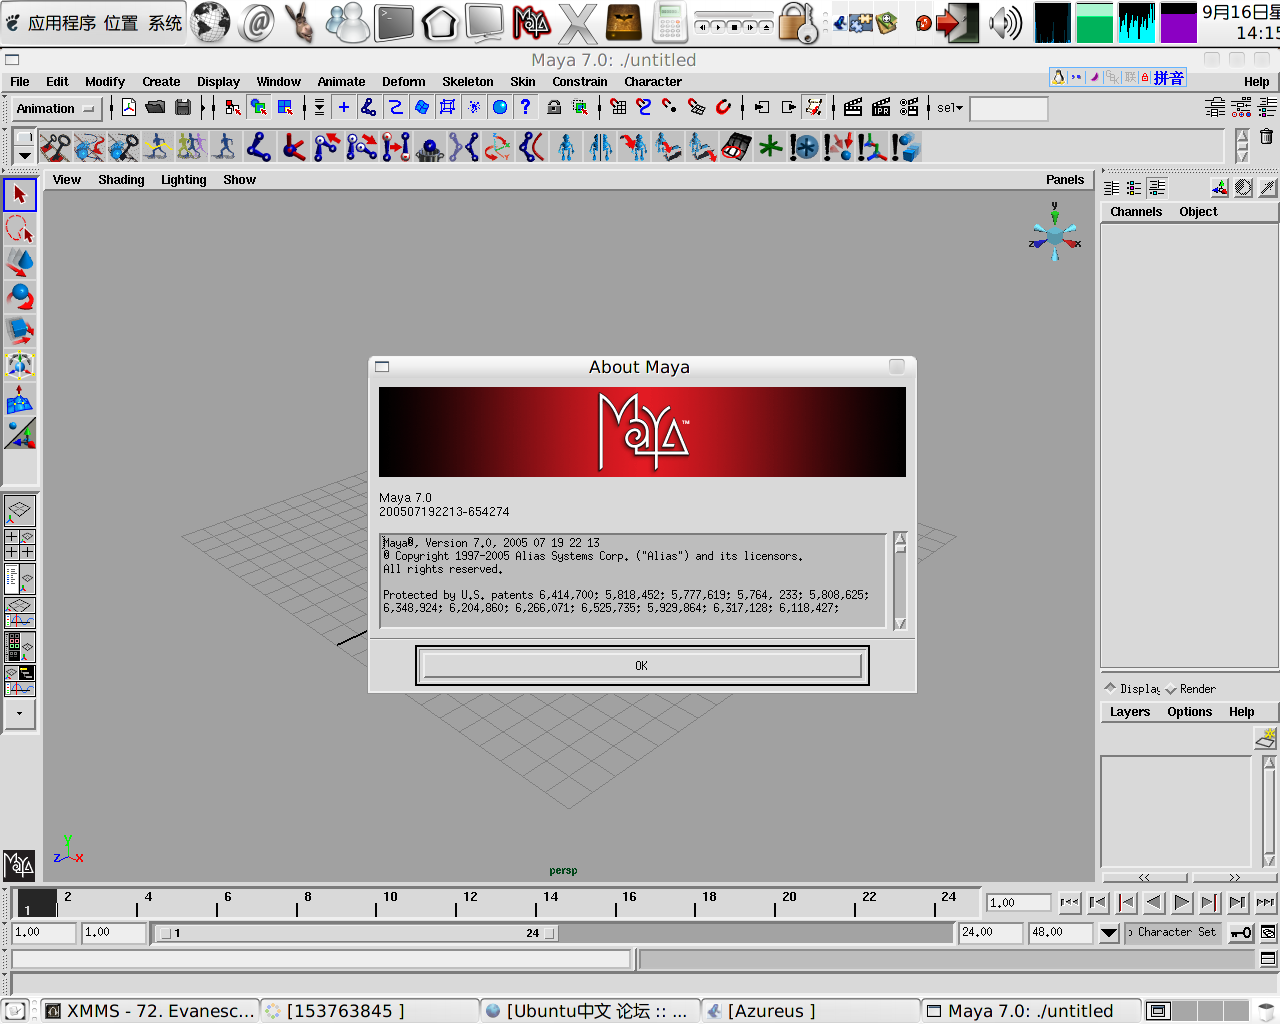Image resolution: width=1280 pixels, height=1024 pixels.
Task: Click the trash can shelf icon
Action: click(x=1266, y=137)
